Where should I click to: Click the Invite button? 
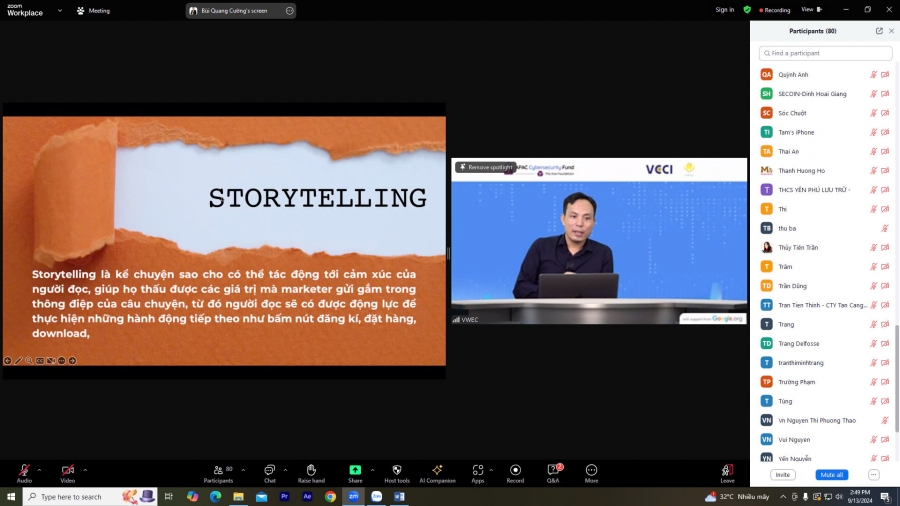tap(782, 475)
